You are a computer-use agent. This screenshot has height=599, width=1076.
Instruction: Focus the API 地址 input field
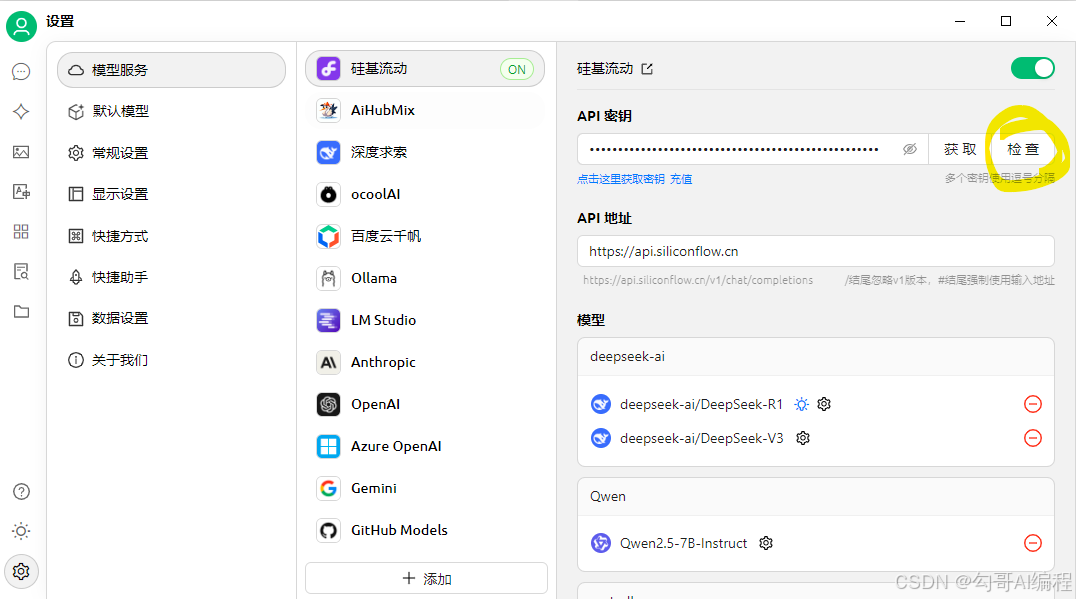point(816,251)
